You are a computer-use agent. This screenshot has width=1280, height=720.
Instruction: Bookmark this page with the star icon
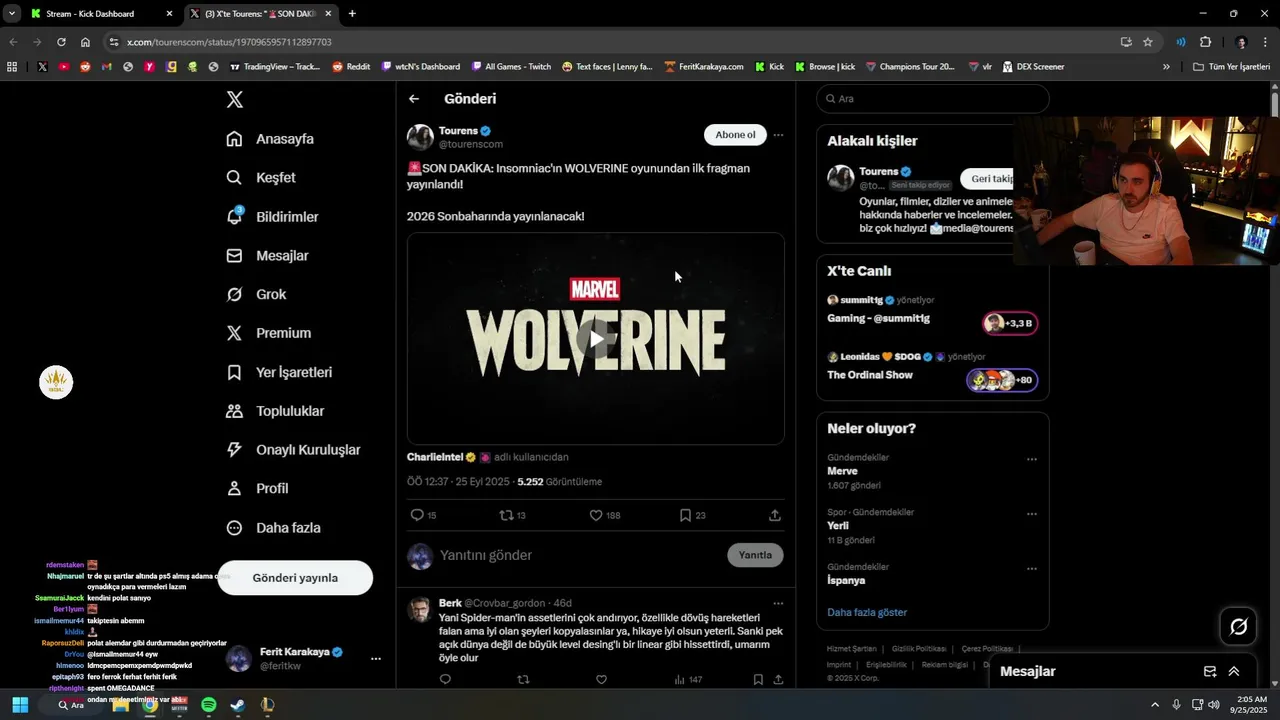(x=1148, y=42)
